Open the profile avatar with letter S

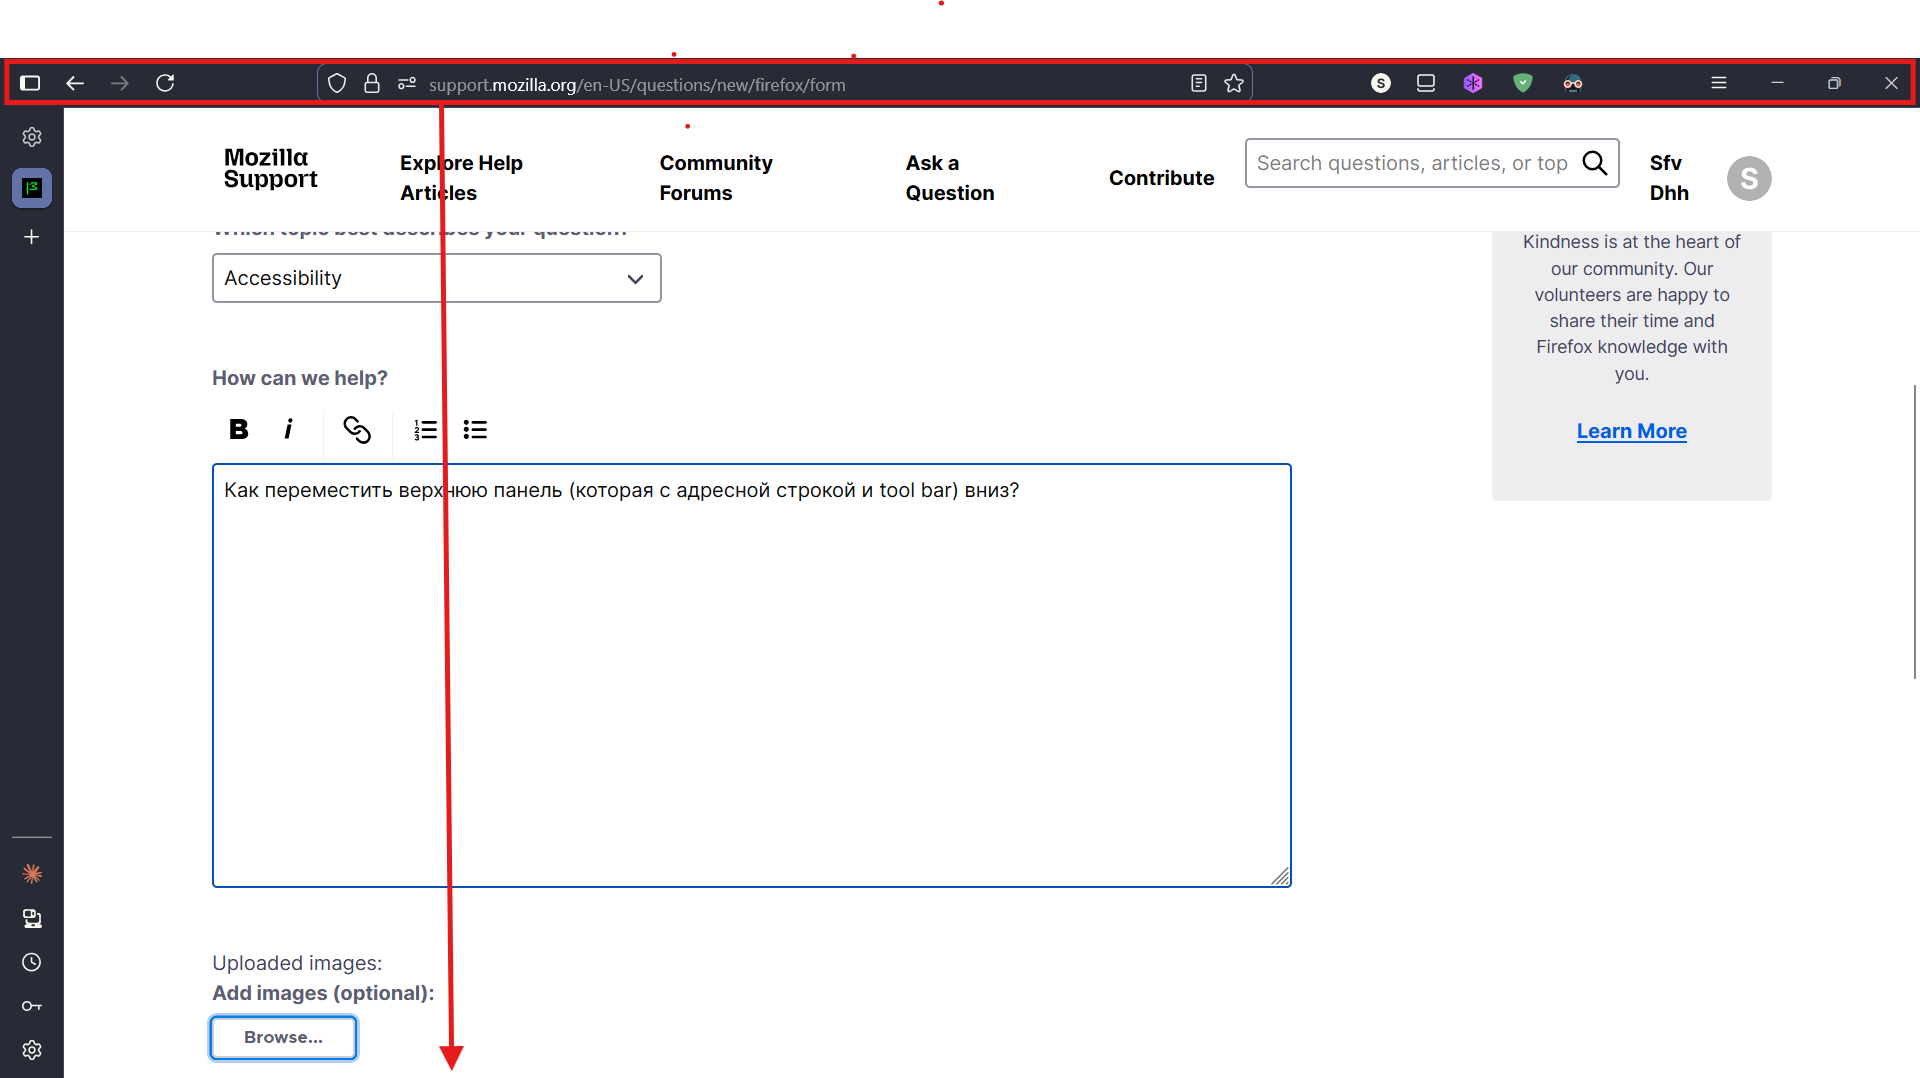click(1749, 179)
